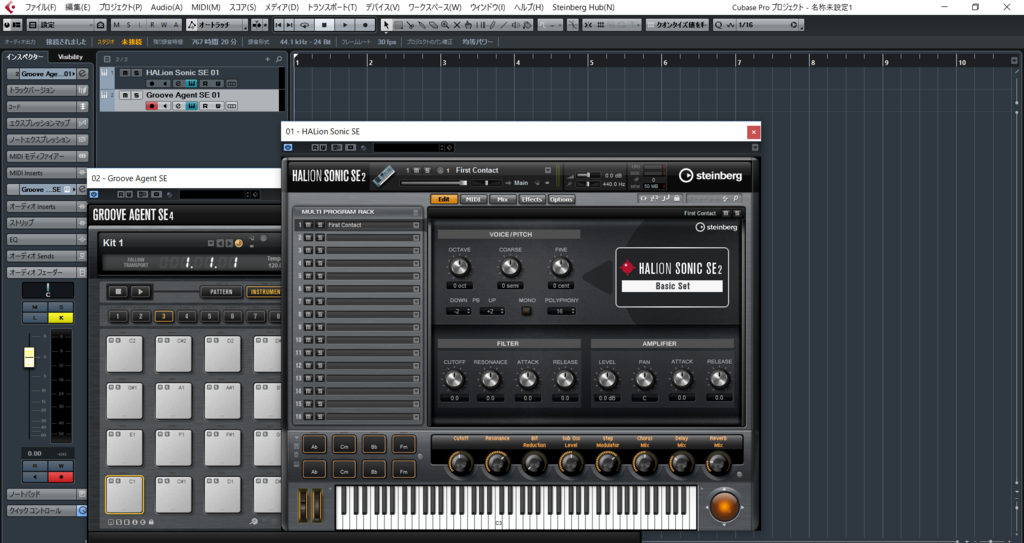Select the Object Selection arrow tool
The width and height of the screenshot is (1024, 543).
coord(386,25)
